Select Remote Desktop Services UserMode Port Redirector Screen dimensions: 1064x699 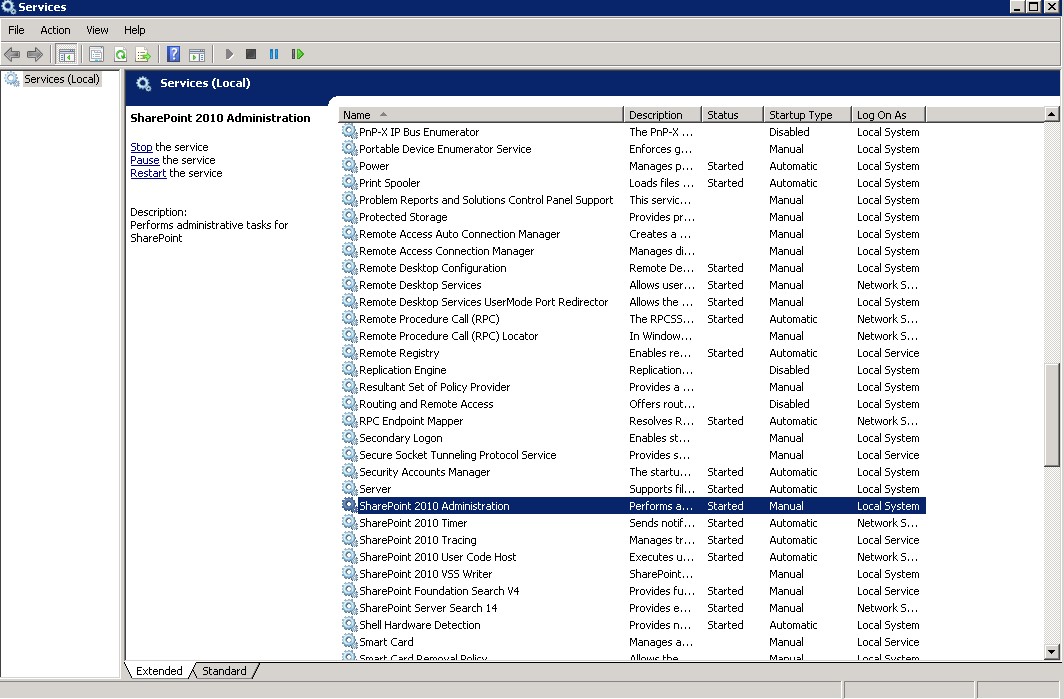632,302
